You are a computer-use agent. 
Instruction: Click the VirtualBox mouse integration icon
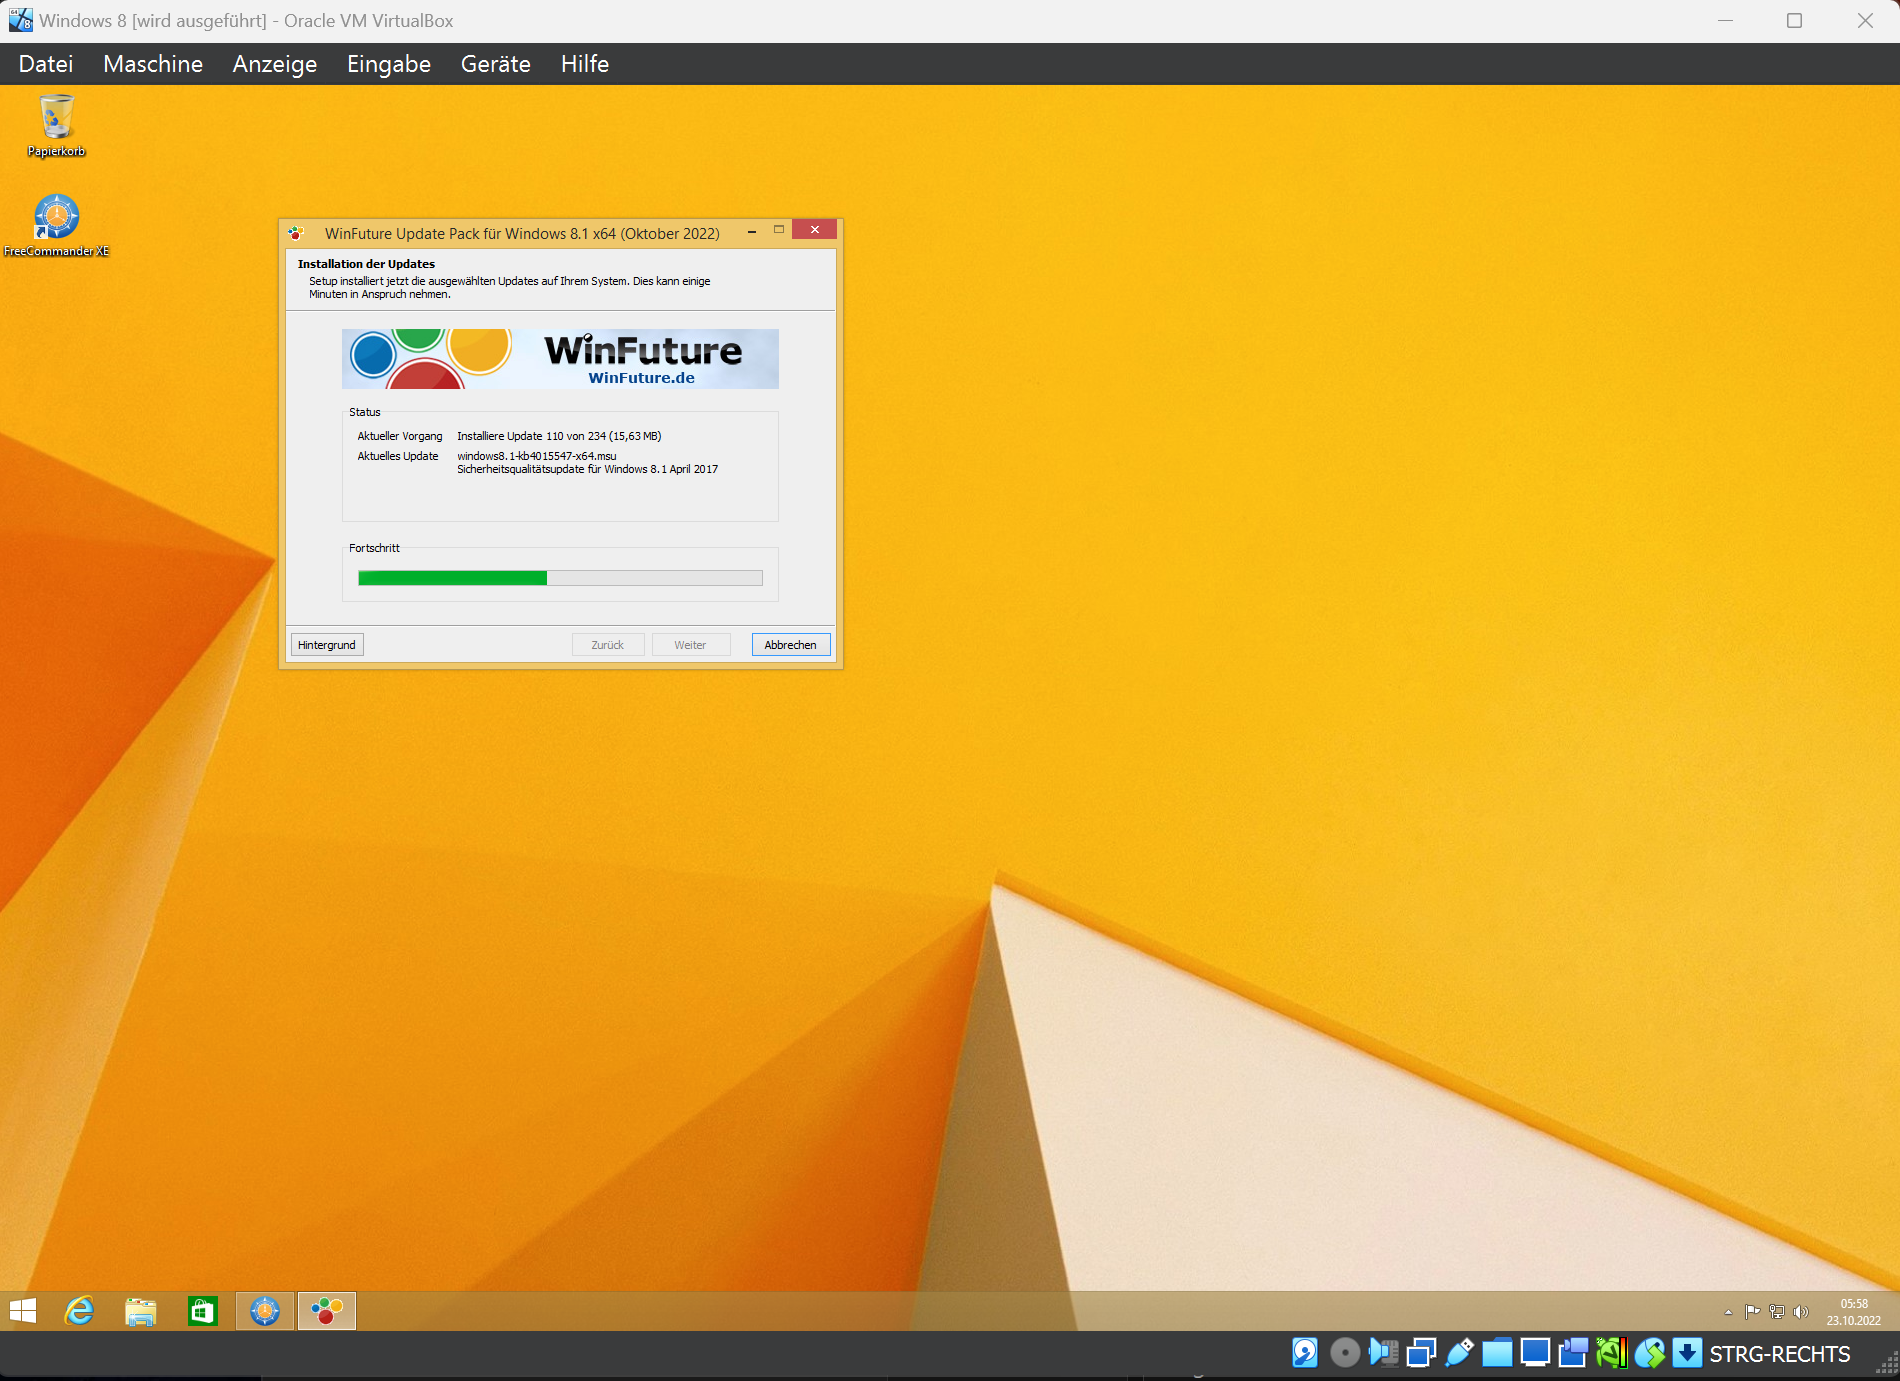[1650, 1353]
